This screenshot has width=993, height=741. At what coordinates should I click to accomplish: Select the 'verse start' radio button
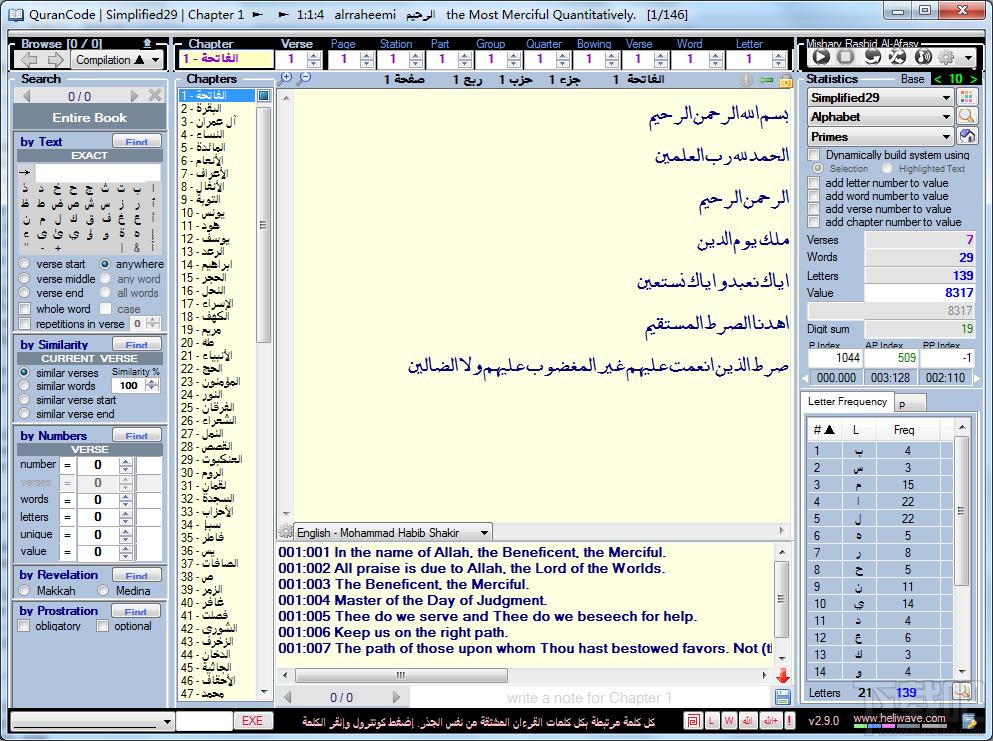25,264
